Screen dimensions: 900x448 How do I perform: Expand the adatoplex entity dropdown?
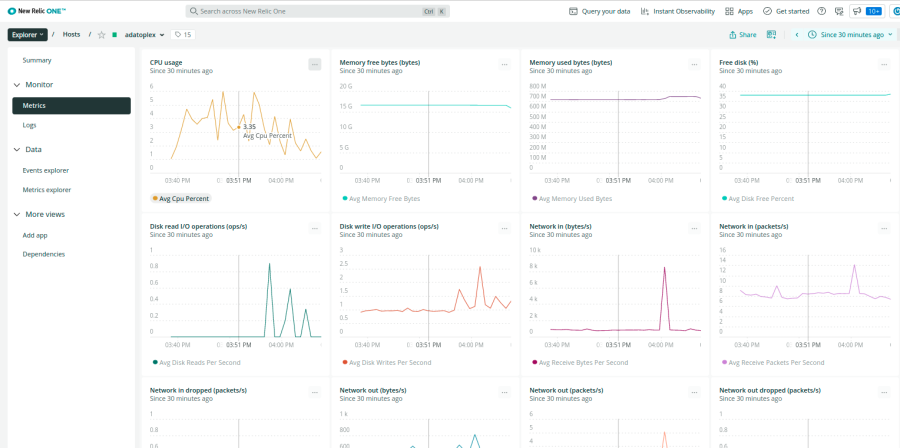pos(162,35)
